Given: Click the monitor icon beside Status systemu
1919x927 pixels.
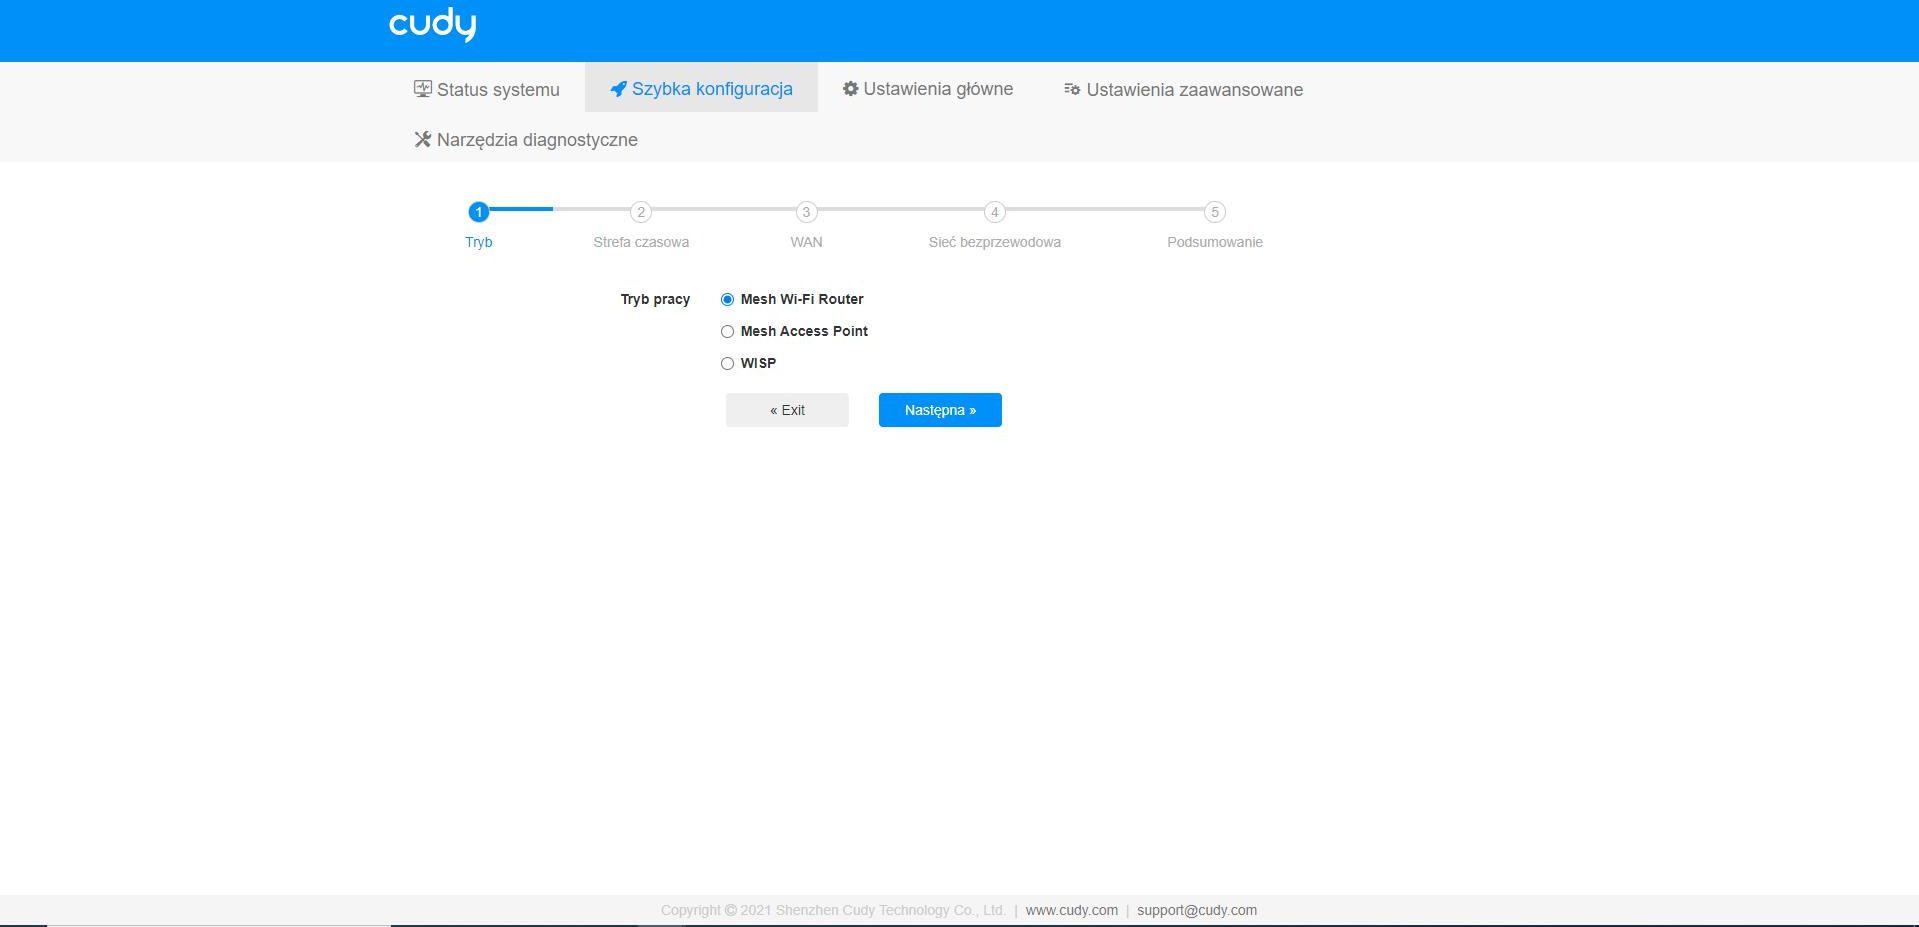Looking at the screenshot, I should pos(423,89).
